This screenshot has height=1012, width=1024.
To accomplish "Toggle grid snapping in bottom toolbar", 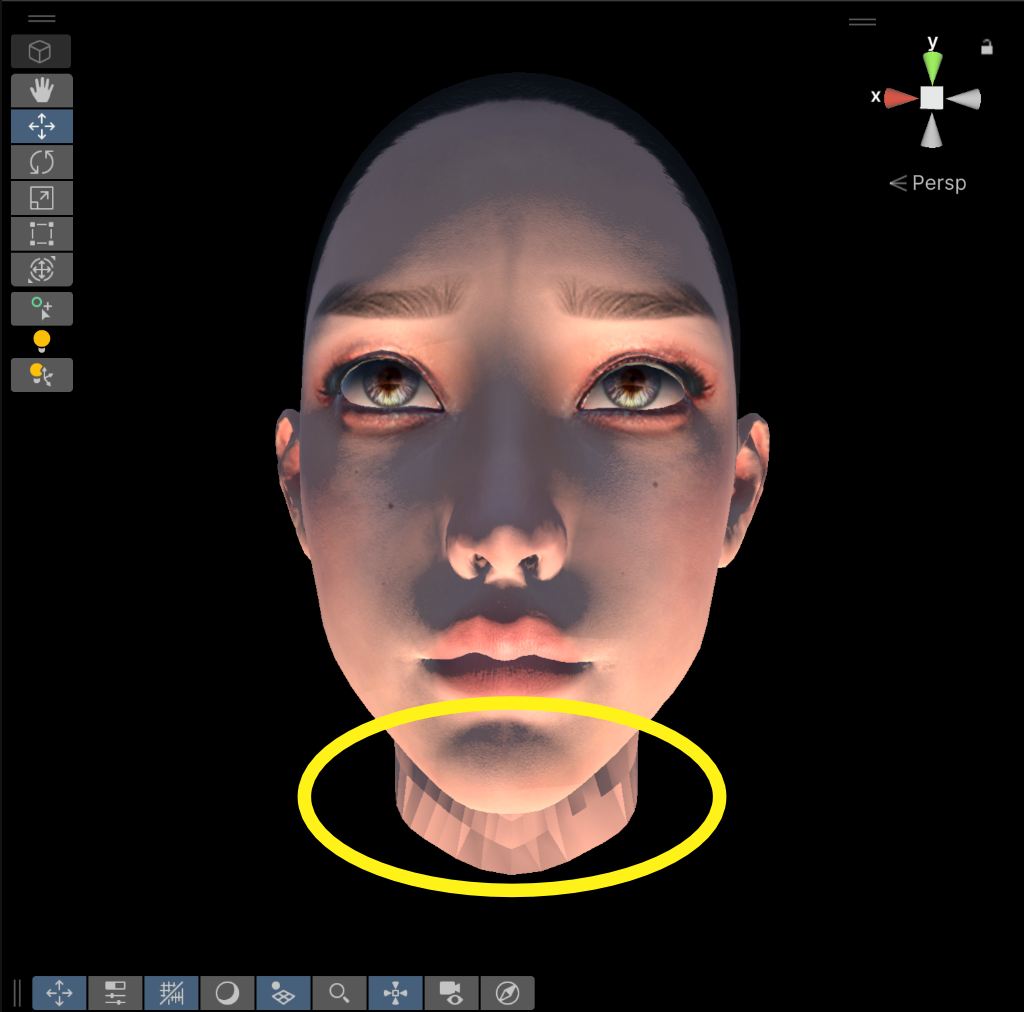I will tap(172, 993).
